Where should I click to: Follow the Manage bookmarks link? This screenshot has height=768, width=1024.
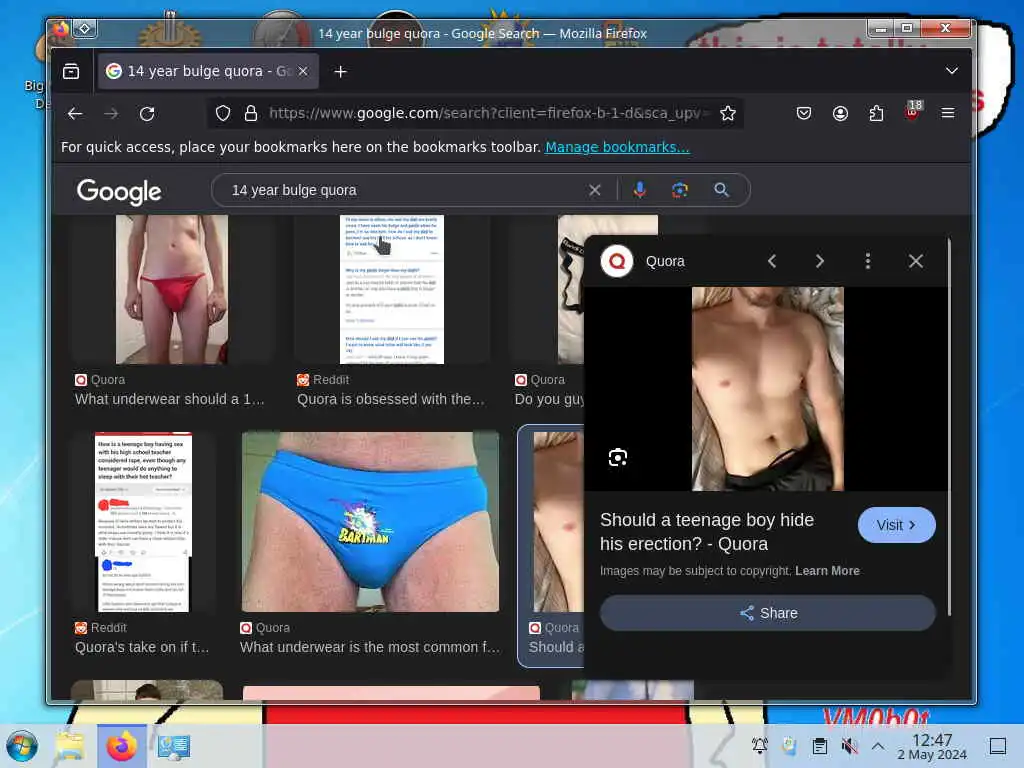pyautogui.click(x=617, y=147)
